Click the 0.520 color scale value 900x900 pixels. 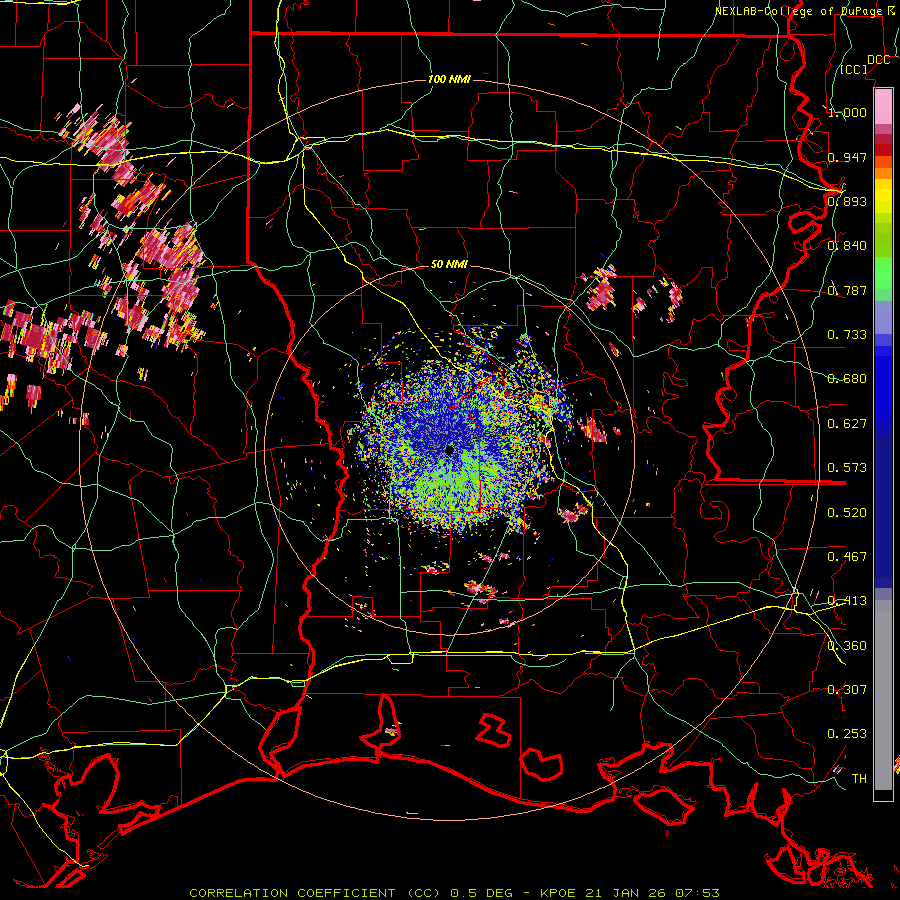coord(847,512)
